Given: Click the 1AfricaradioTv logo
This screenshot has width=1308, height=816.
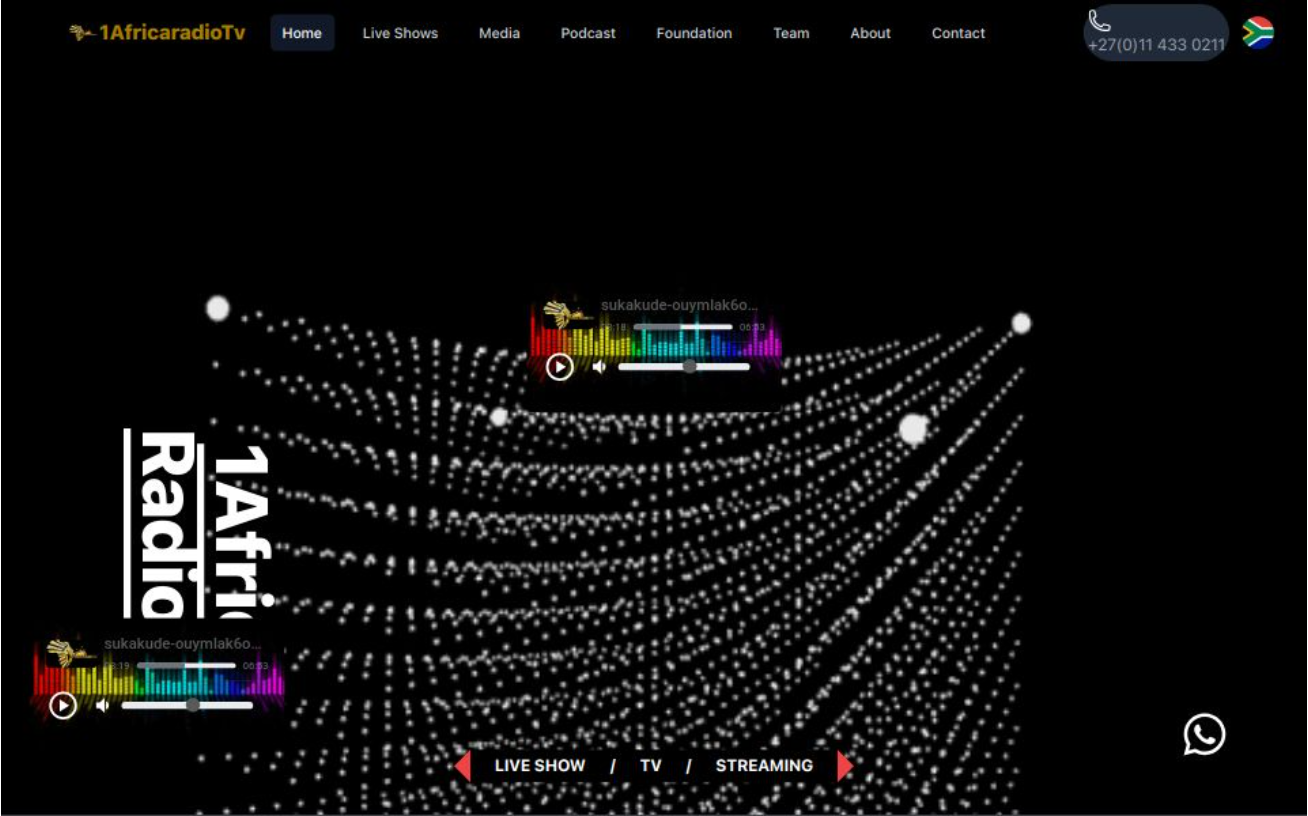Looking at the screenshot, I should click(157, 33).
